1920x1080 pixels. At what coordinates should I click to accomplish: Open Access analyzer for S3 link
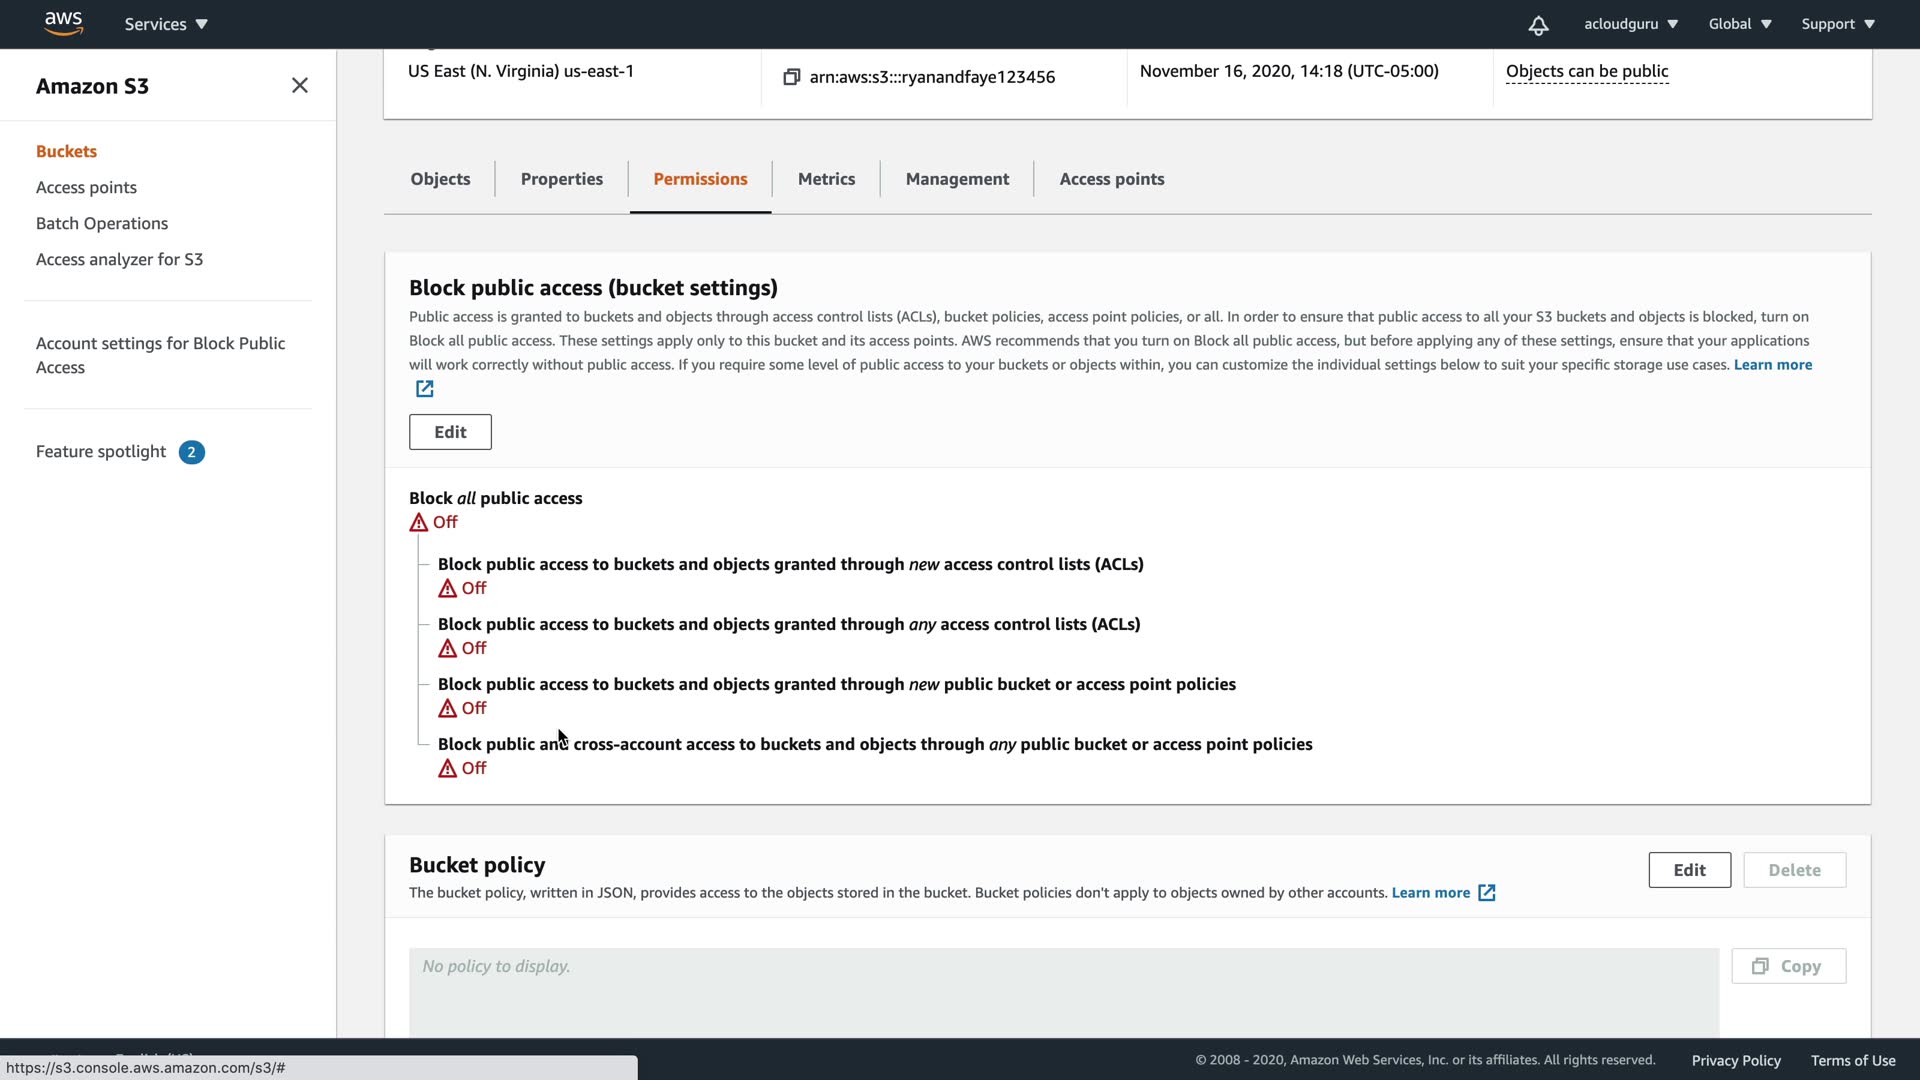tap(119, 259)
